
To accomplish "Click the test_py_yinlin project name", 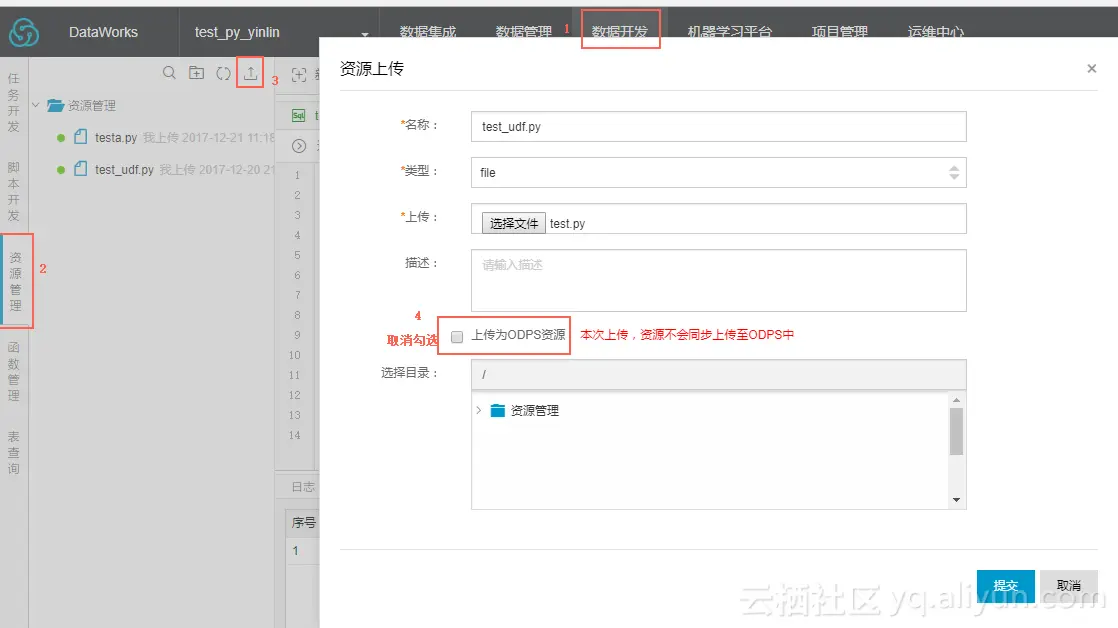I will pos(237,32).
